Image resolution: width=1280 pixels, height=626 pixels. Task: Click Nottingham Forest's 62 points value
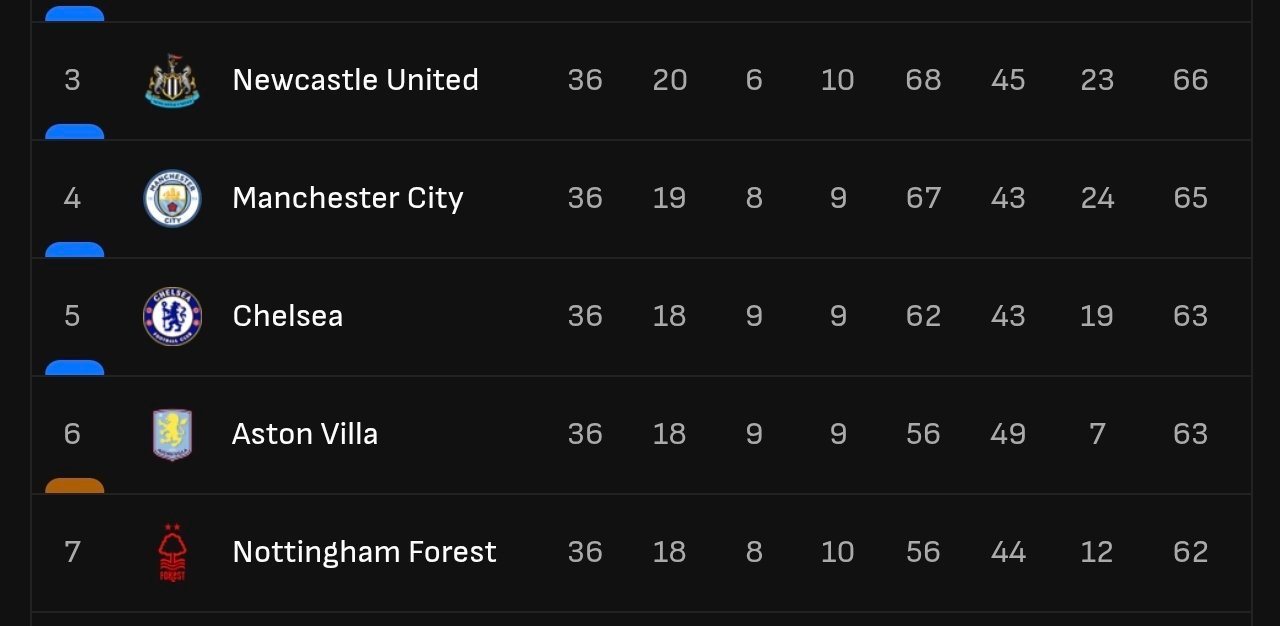click(x=1190, y=552)
